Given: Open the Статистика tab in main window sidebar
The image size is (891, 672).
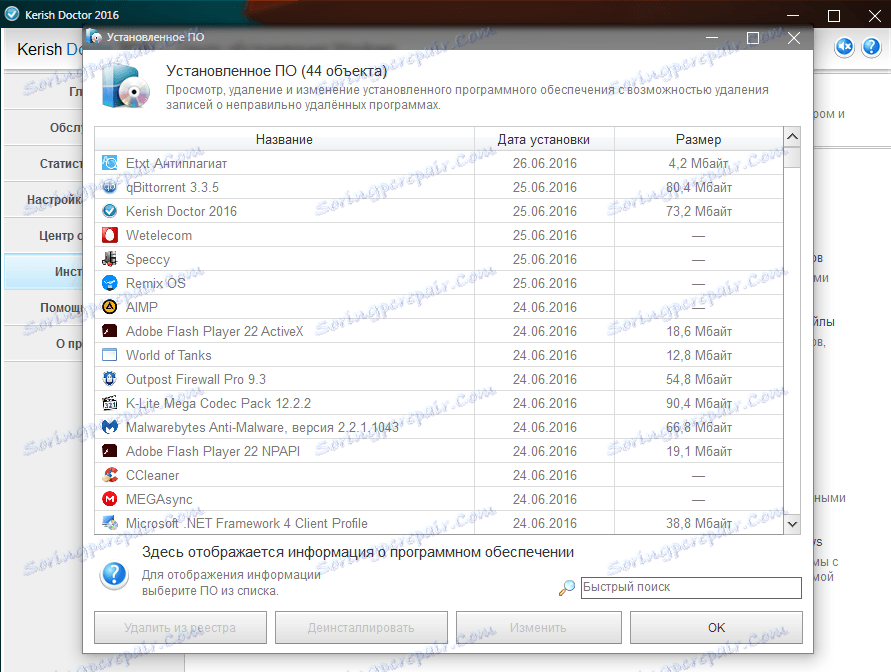Looking at the screenshot, I should coord(44,164).
